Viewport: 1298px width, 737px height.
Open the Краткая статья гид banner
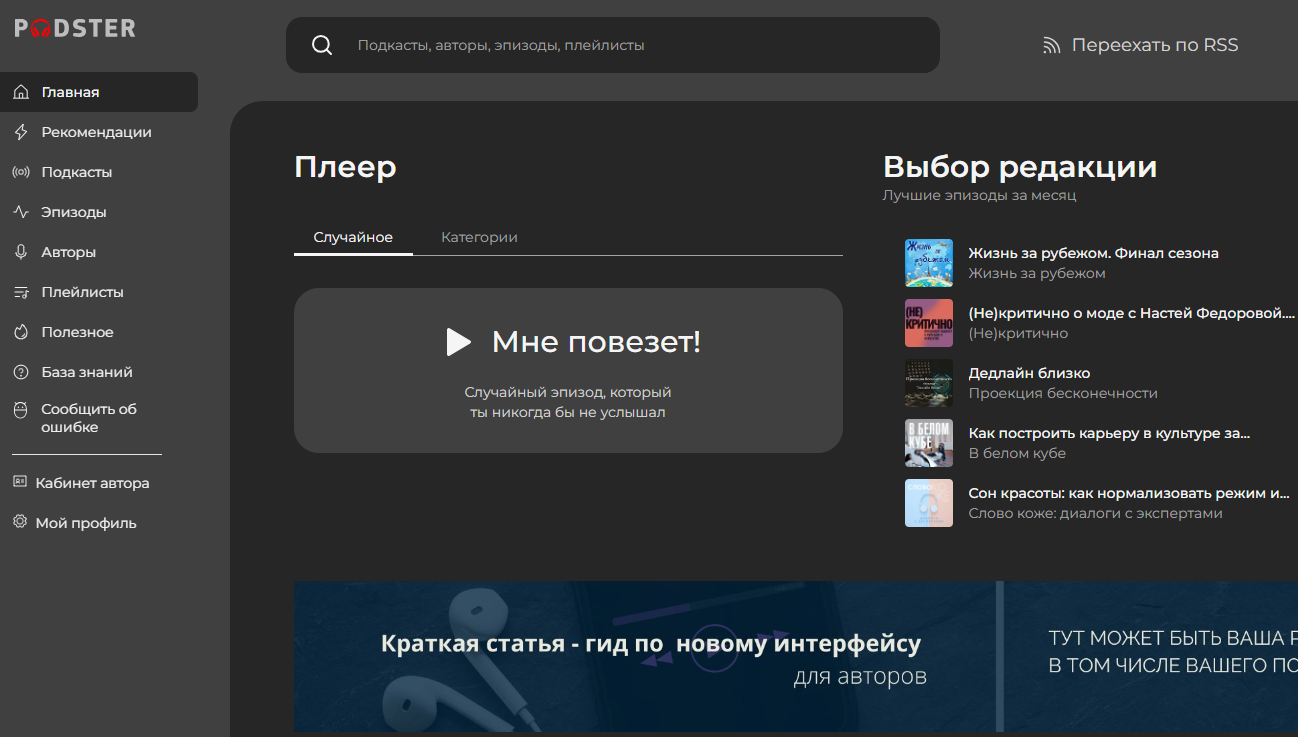pyautogui.click(x=645, y=656)
